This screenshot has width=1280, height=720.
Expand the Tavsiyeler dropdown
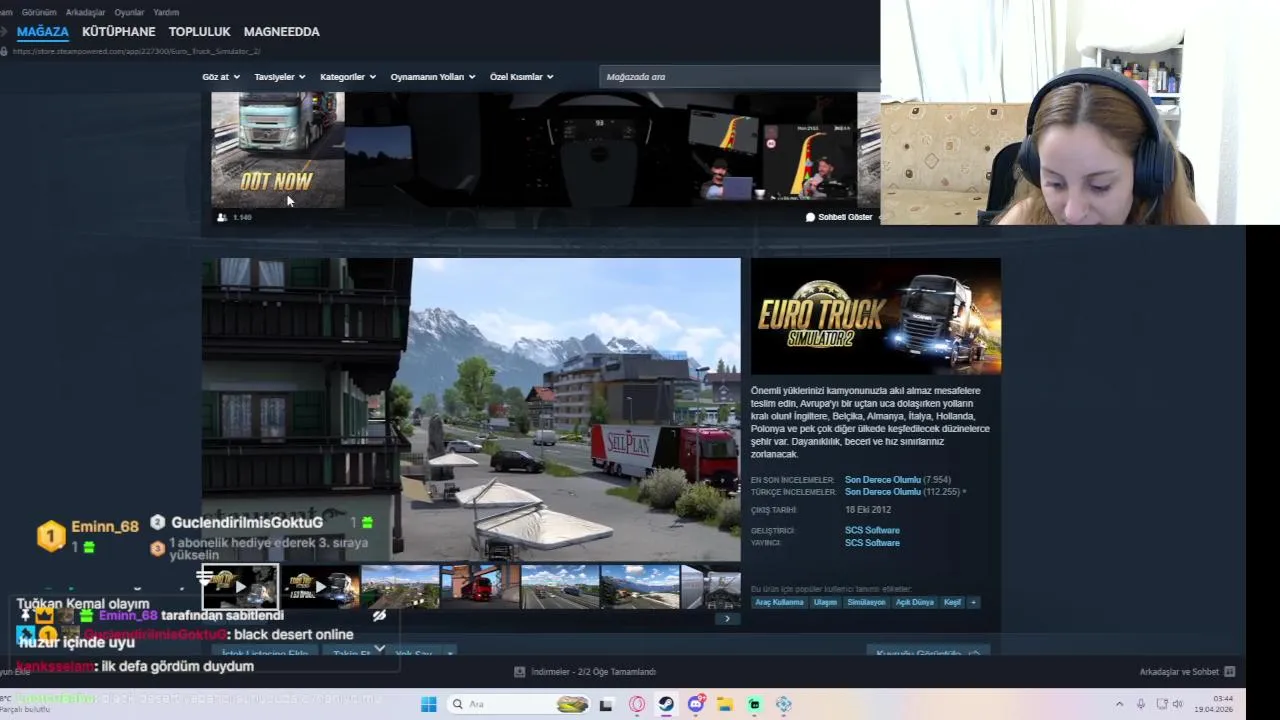click(279, 77)
